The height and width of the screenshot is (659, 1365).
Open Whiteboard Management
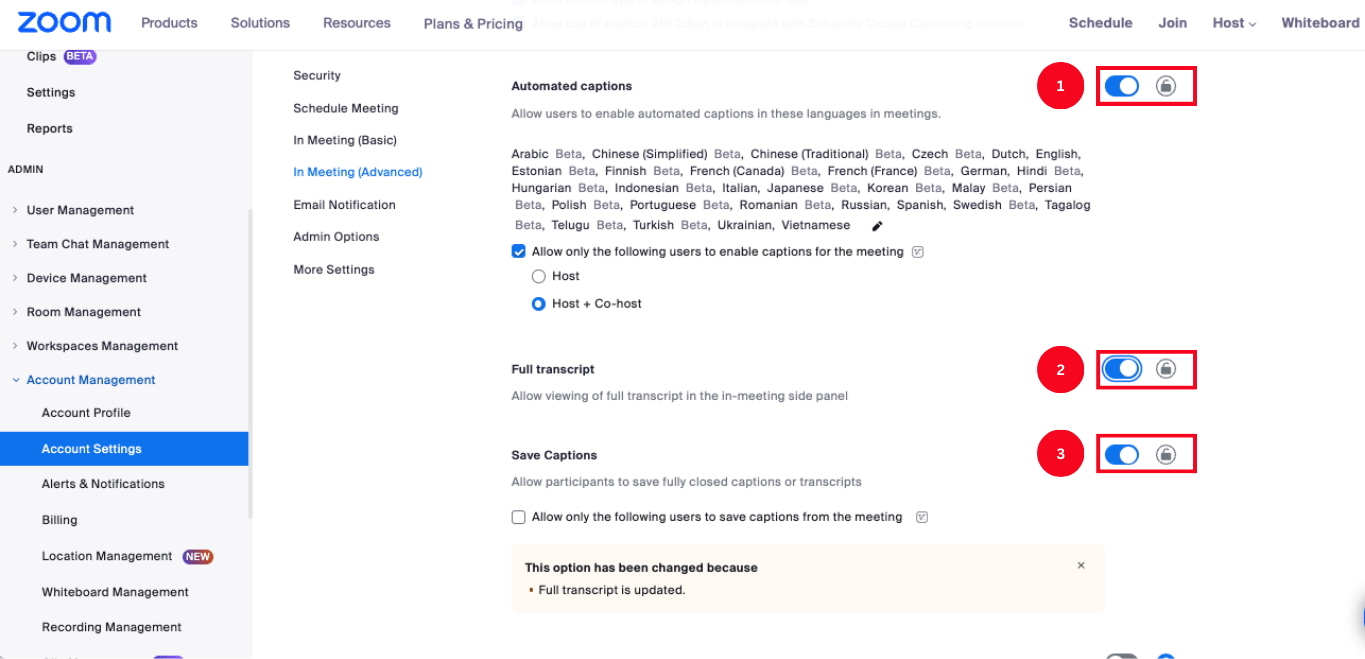click(x=115, y=592)
